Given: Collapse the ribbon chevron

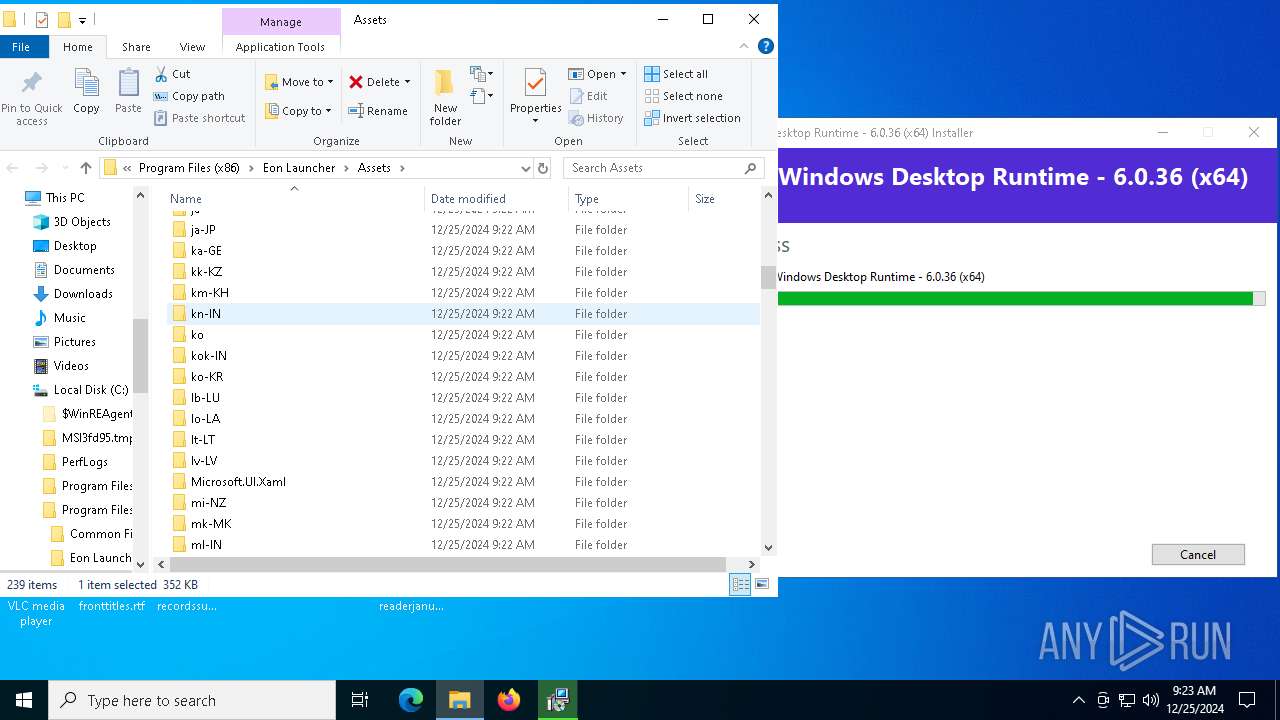Looking at the screenshot, I should click(x=744, y=46).
